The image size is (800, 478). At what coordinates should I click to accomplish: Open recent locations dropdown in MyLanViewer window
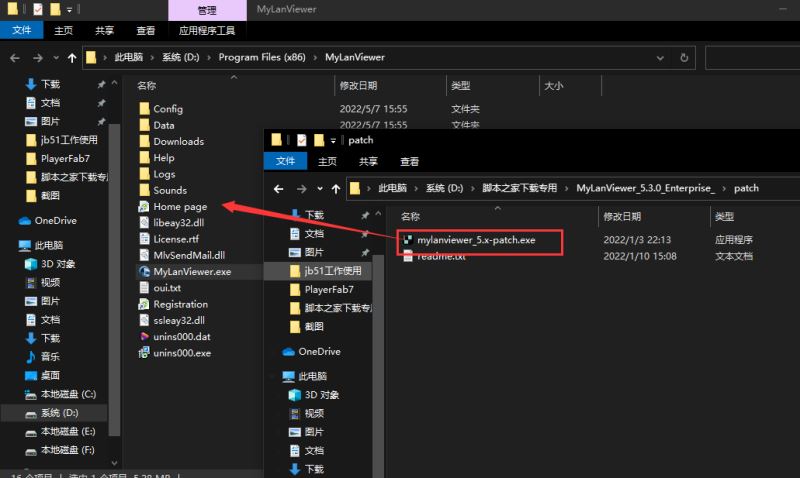pos(56,58)
